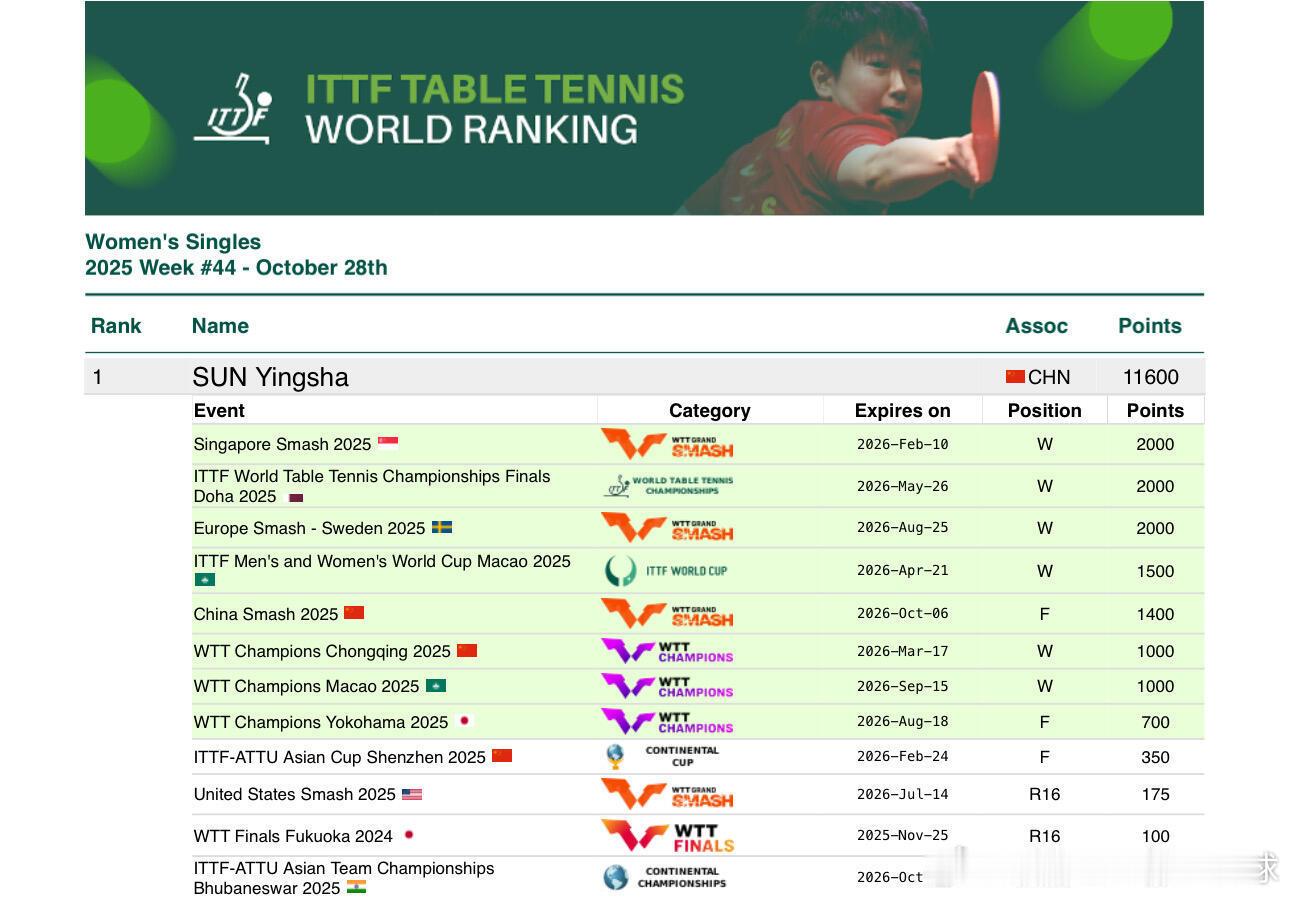Click the 1400 points cell

pyautogui.click(x=1155, y=614)
